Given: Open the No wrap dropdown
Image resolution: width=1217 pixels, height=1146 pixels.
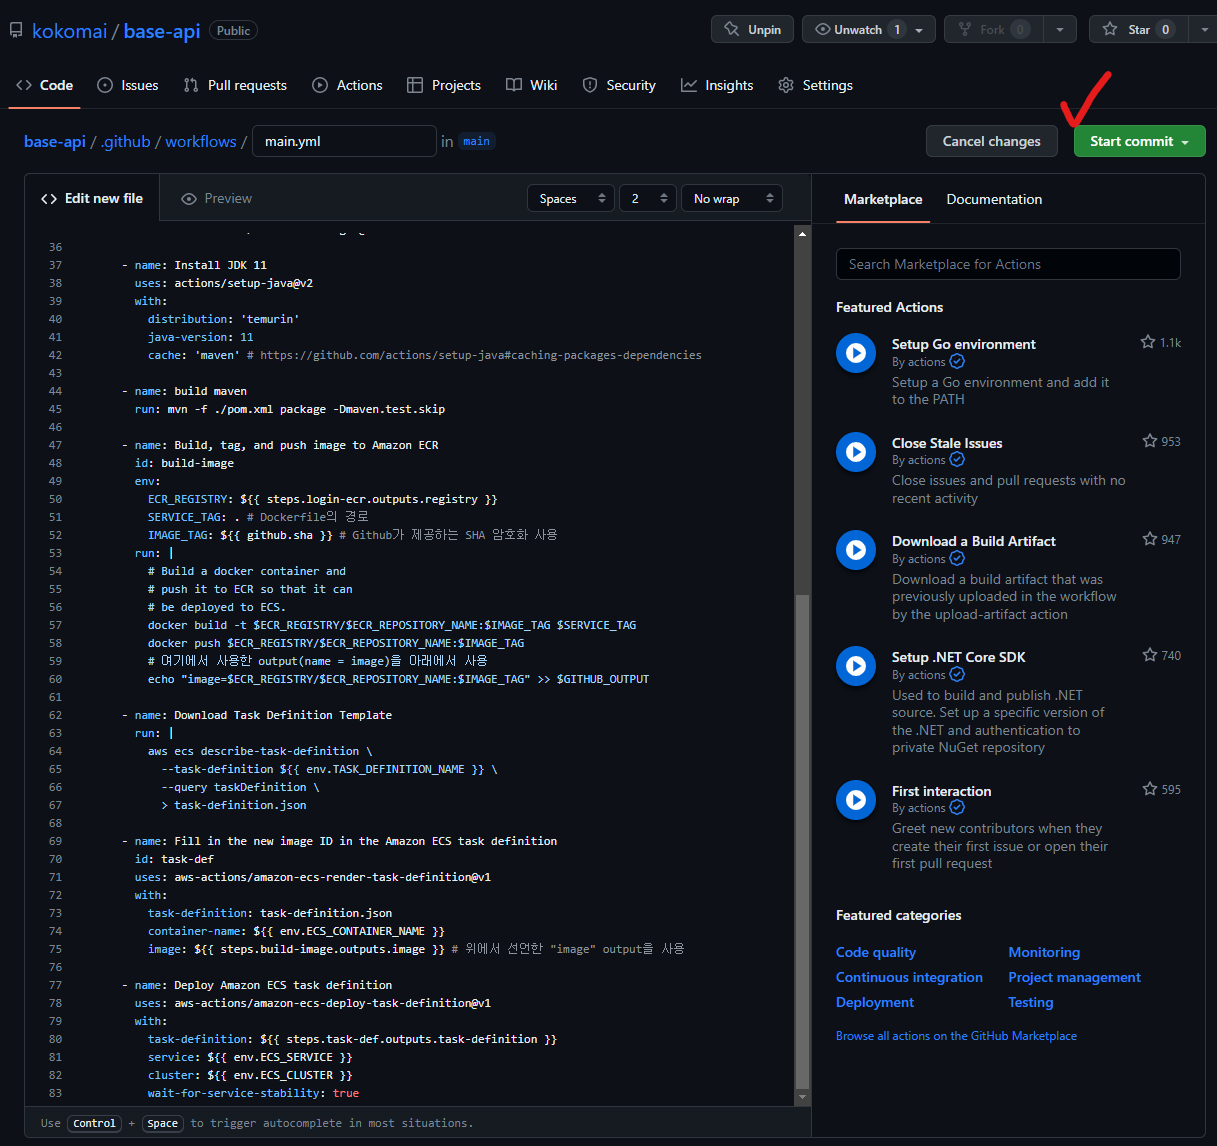Looking at the screenshot, I should coord(731,198).
